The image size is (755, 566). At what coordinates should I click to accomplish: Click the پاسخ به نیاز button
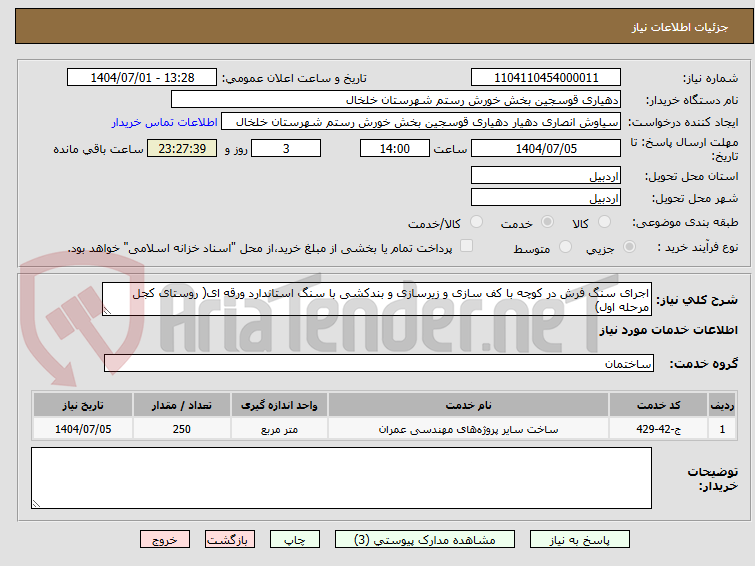coord(580,540)
